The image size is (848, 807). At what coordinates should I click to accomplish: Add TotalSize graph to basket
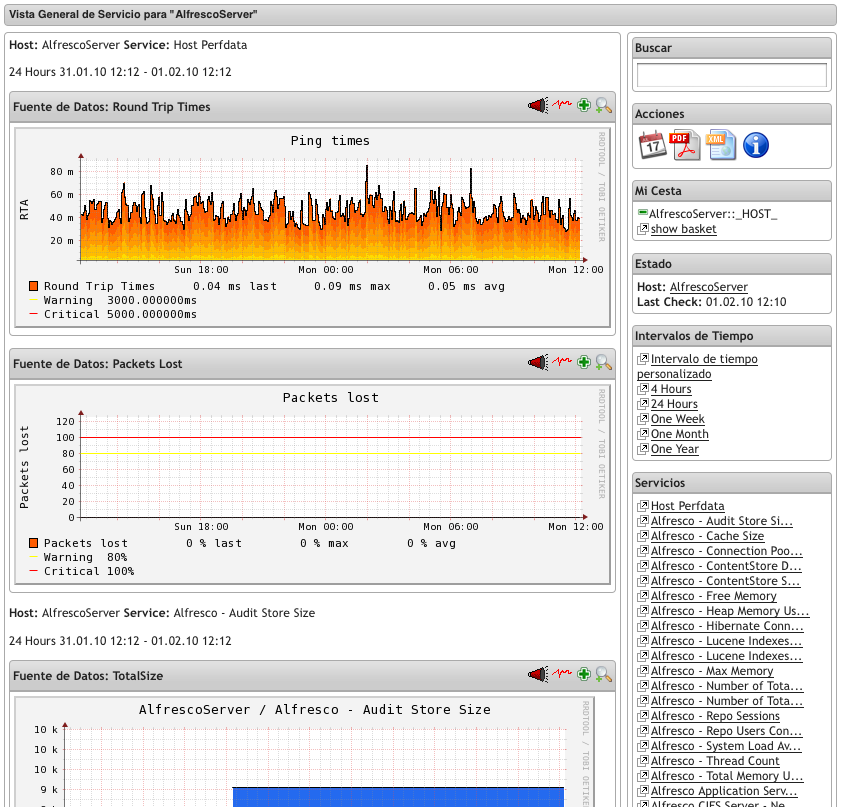click(584, 674)
